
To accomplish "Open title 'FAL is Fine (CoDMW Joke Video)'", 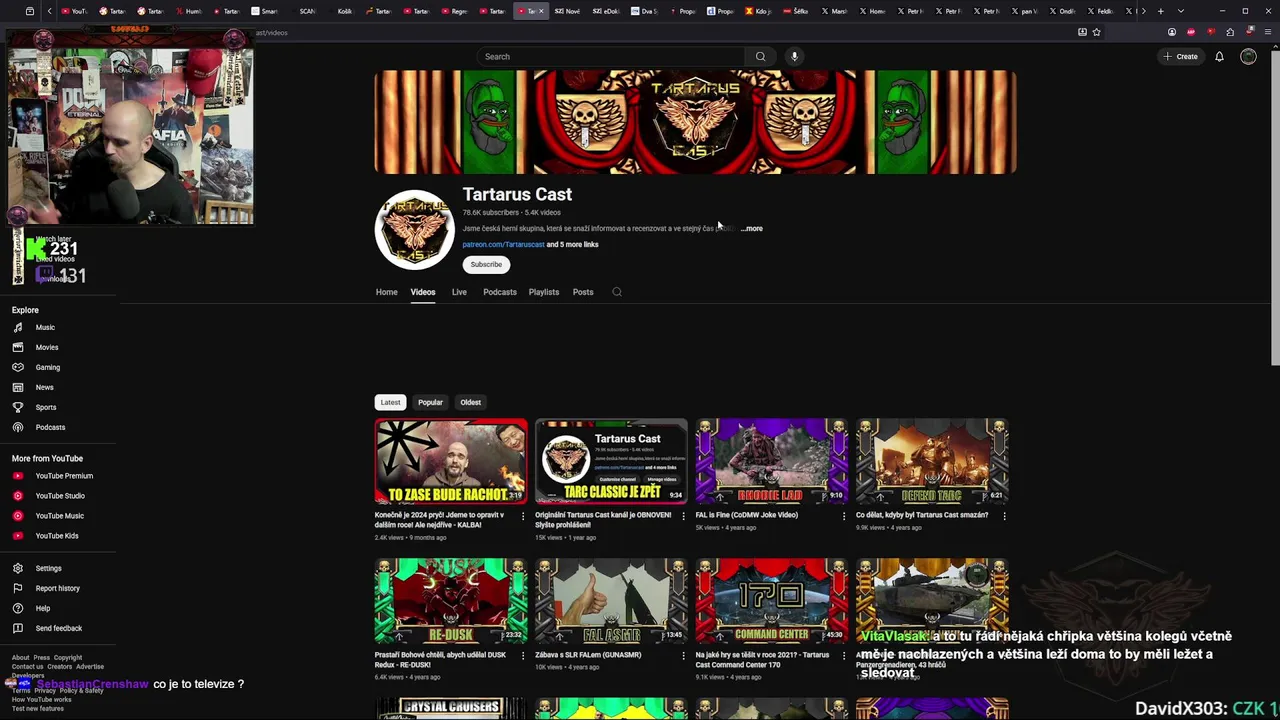I will point(747,515).
